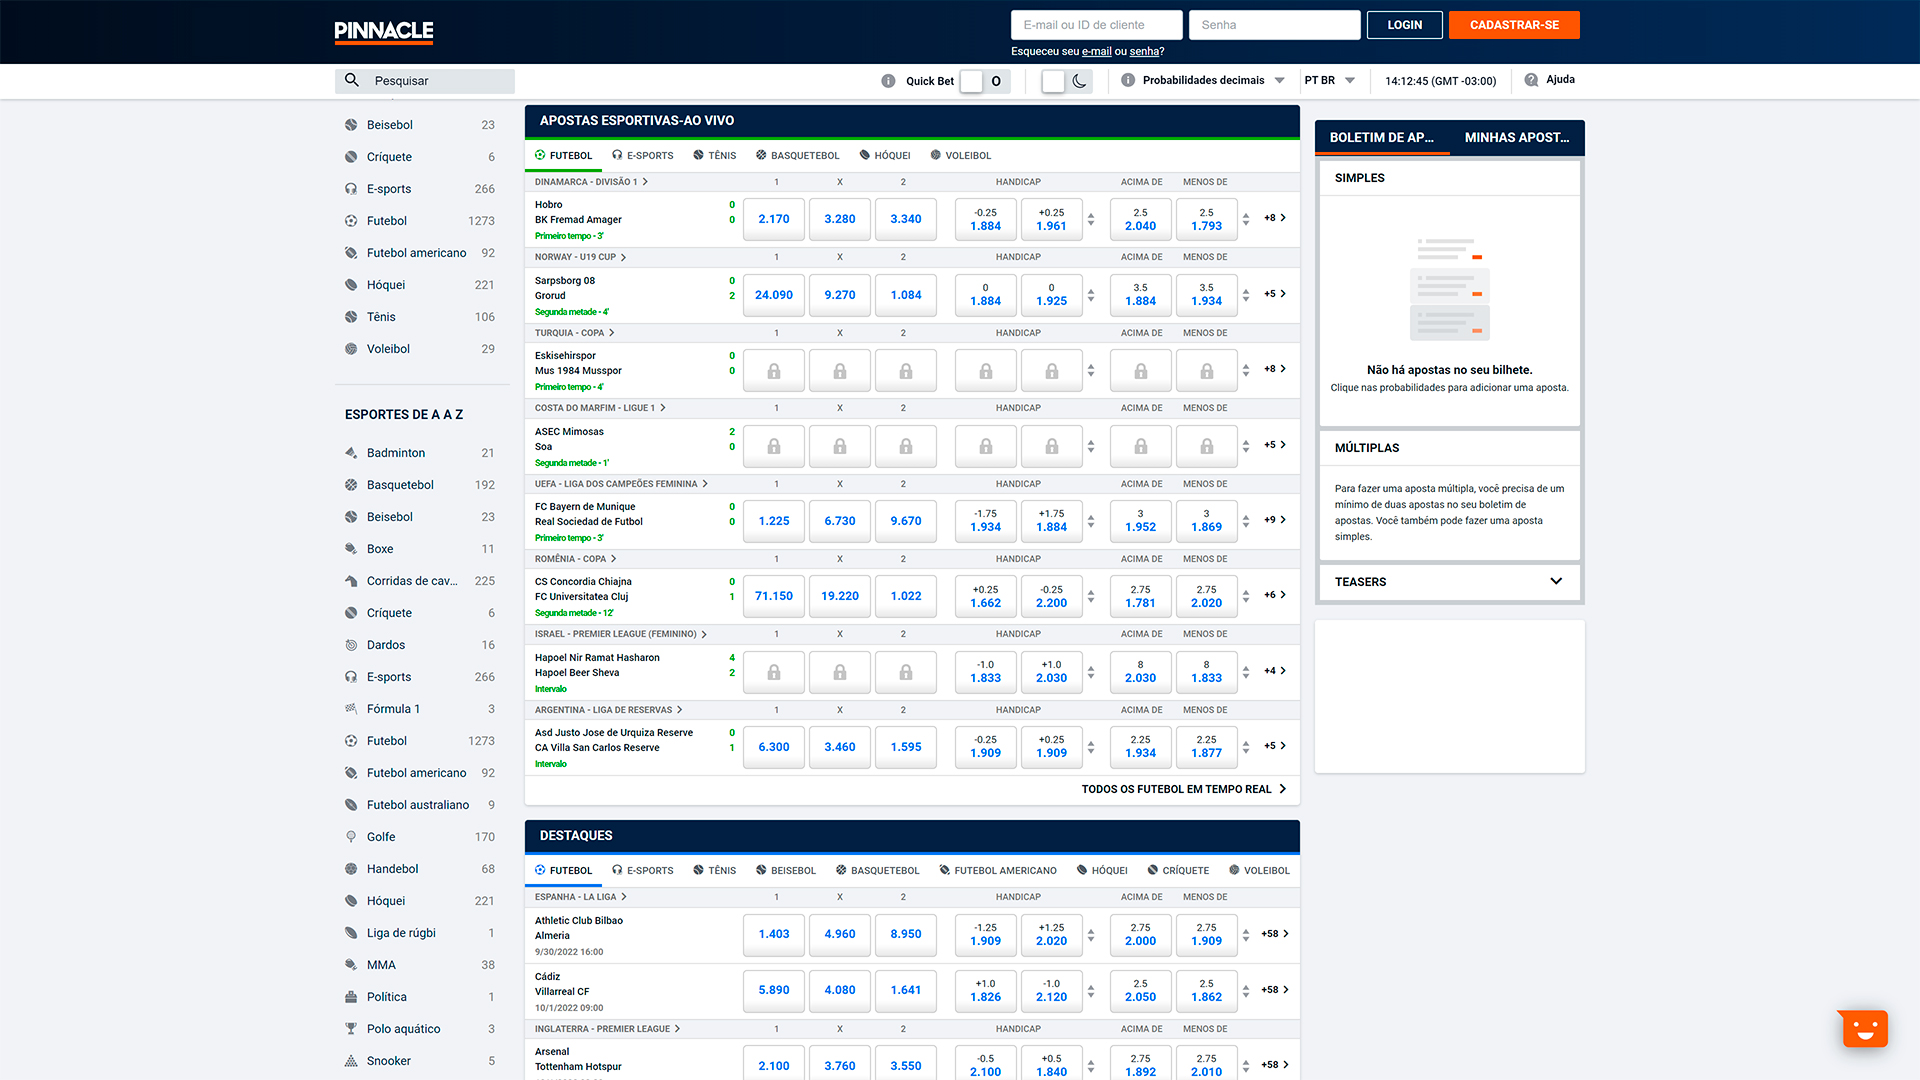
Task: Expand the Teasers section
Action: click(1449, 582)
